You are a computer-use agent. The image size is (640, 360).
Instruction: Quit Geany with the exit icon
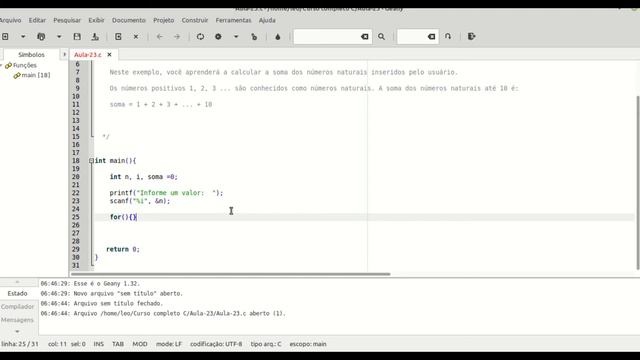tap(471, 37)
